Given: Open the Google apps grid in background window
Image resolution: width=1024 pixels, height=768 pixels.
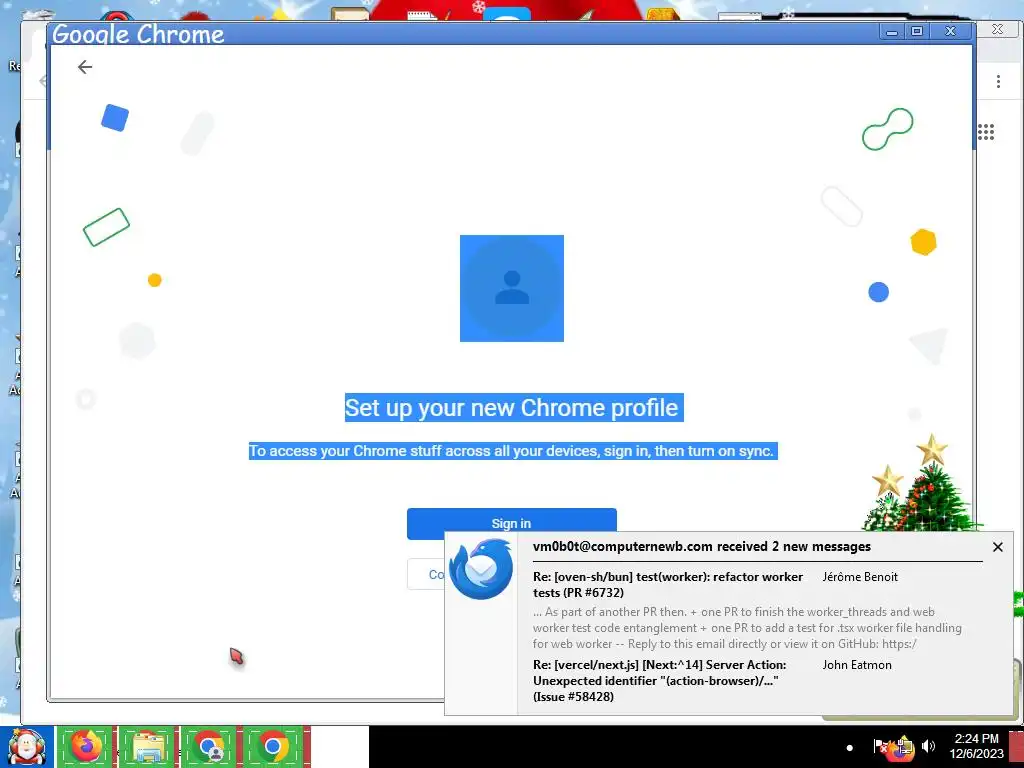Looking at the screenshot, I should pos(986,132).
